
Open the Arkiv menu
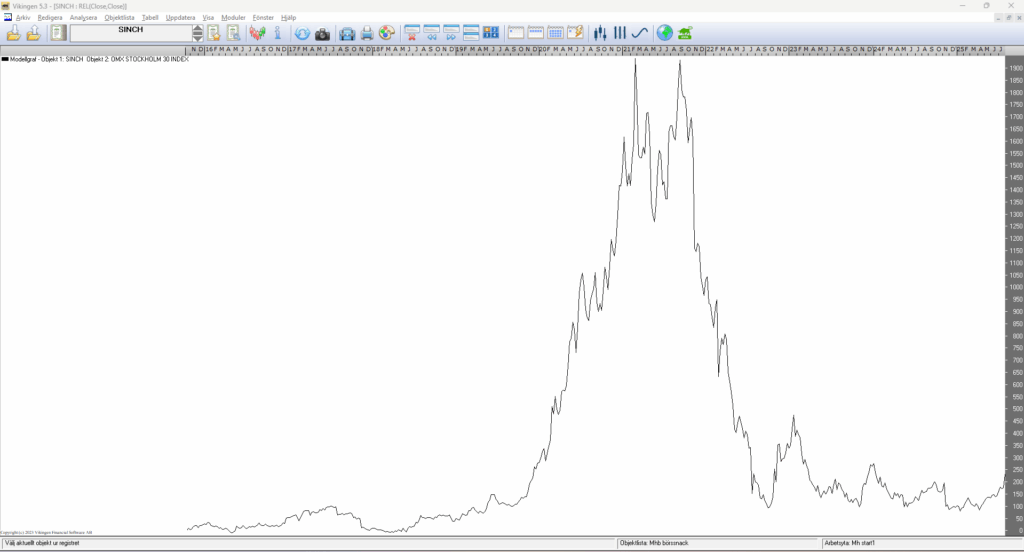tap(23, 18)
